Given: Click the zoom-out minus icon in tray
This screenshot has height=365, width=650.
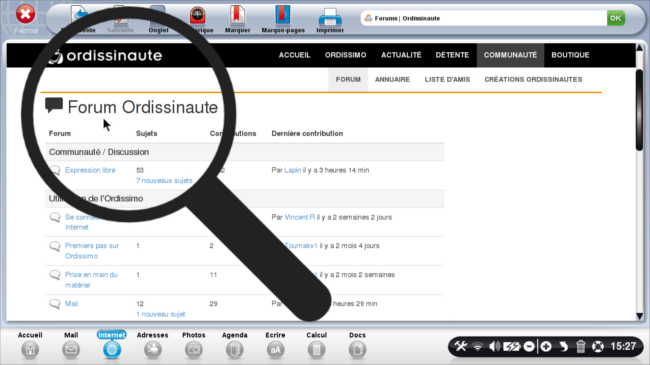Looking at the screenshot, I should 529,346.
